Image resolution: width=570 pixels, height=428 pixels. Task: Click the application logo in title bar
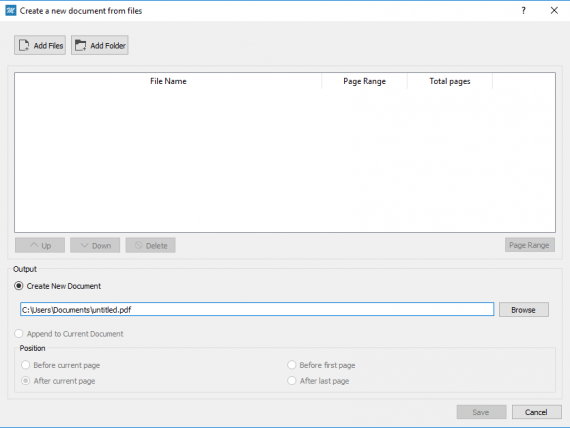(11, 11)
